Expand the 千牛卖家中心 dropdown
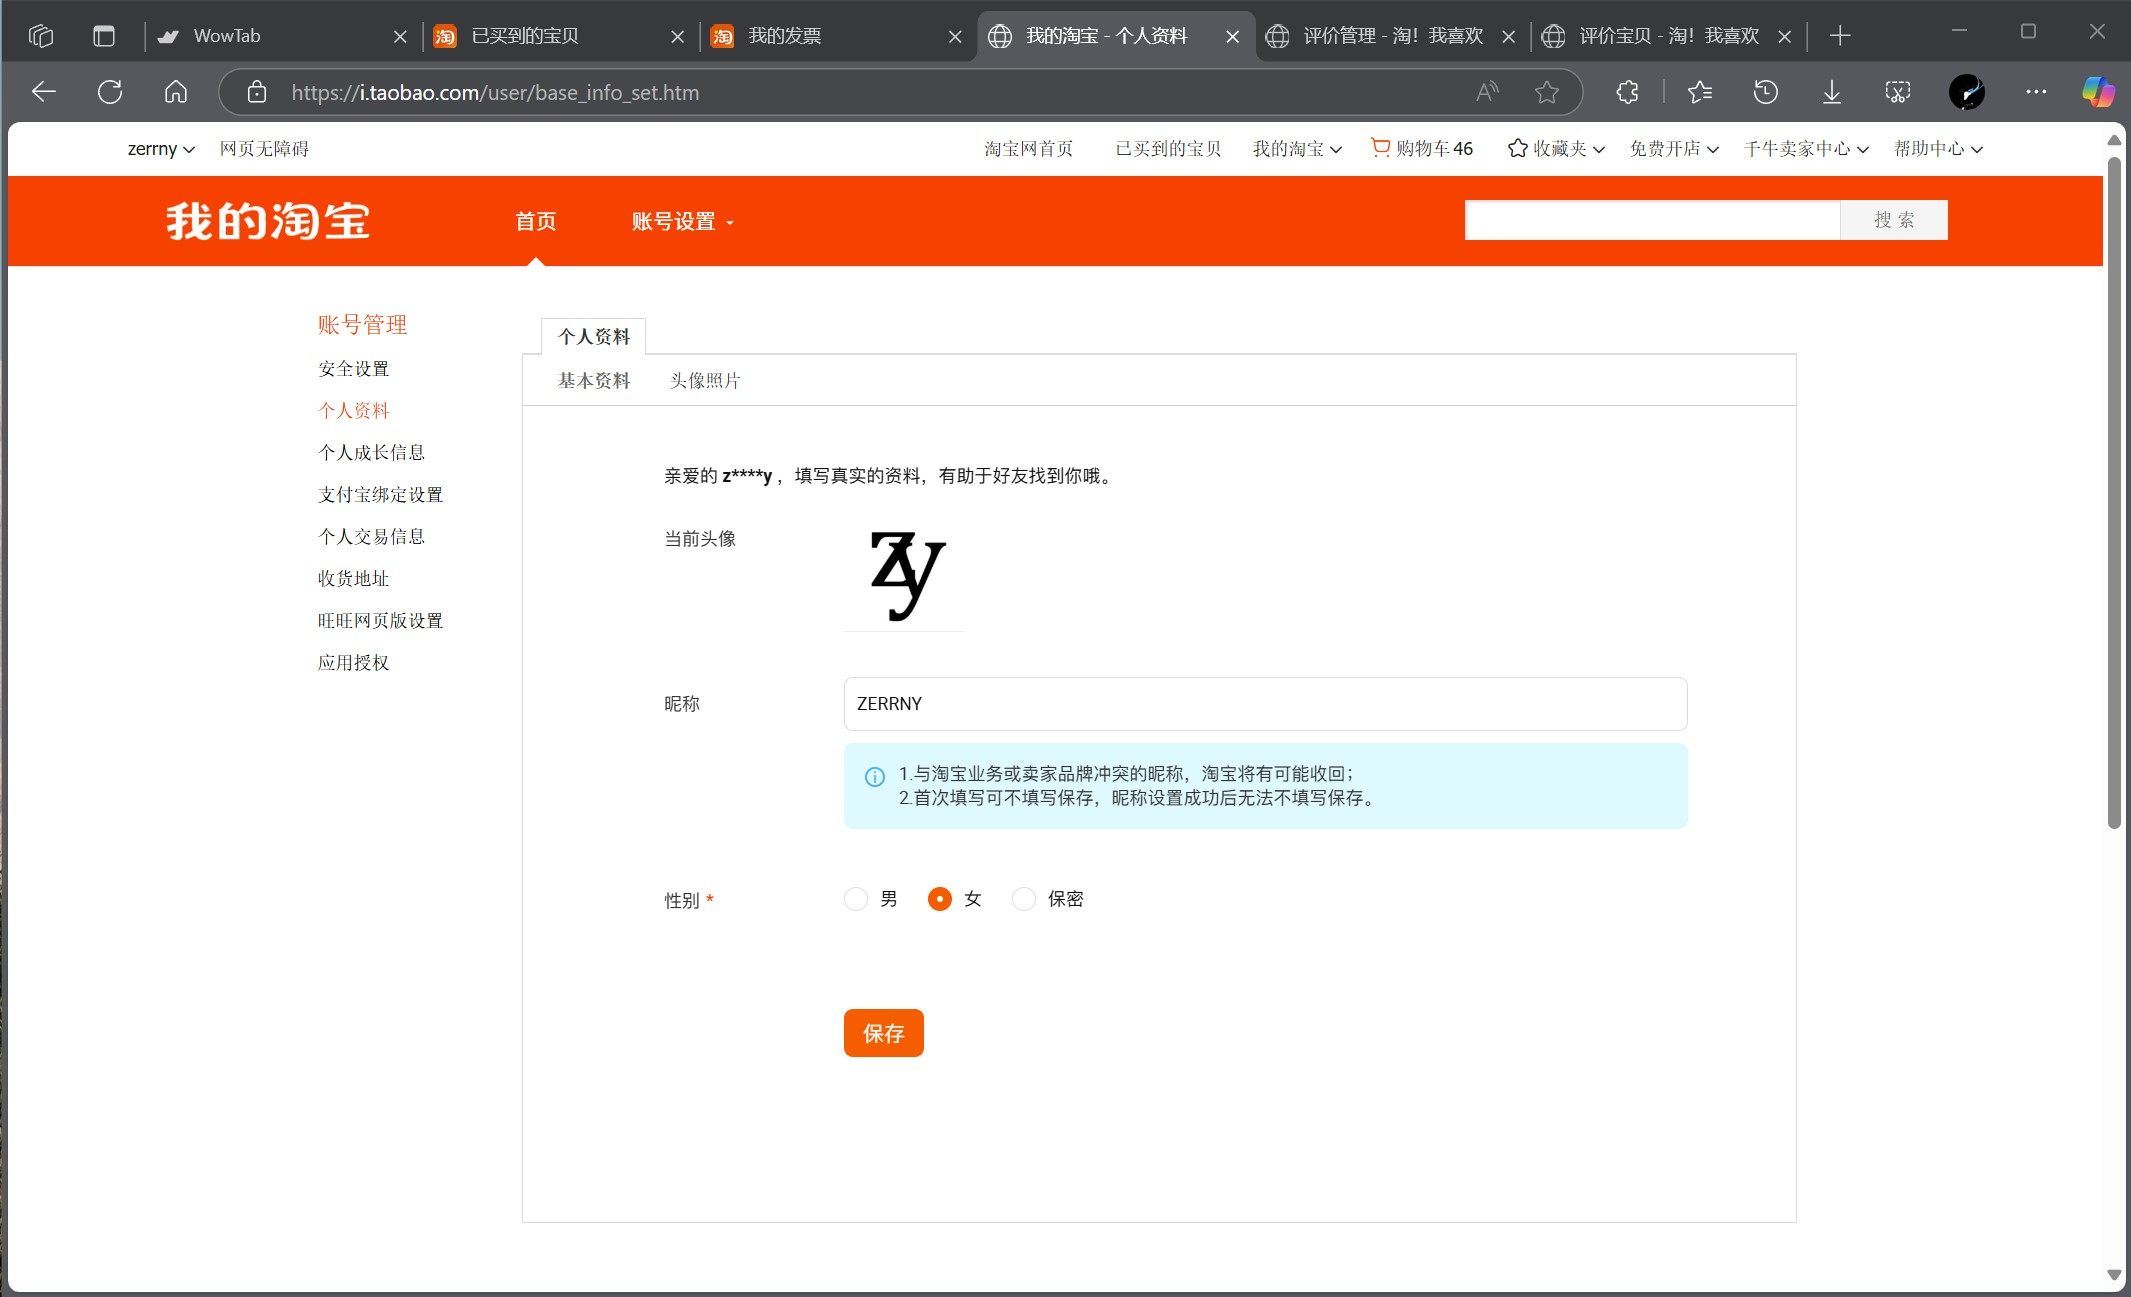The width and height of the screenshot is (2131, 1297). [x=1800, y=148]
